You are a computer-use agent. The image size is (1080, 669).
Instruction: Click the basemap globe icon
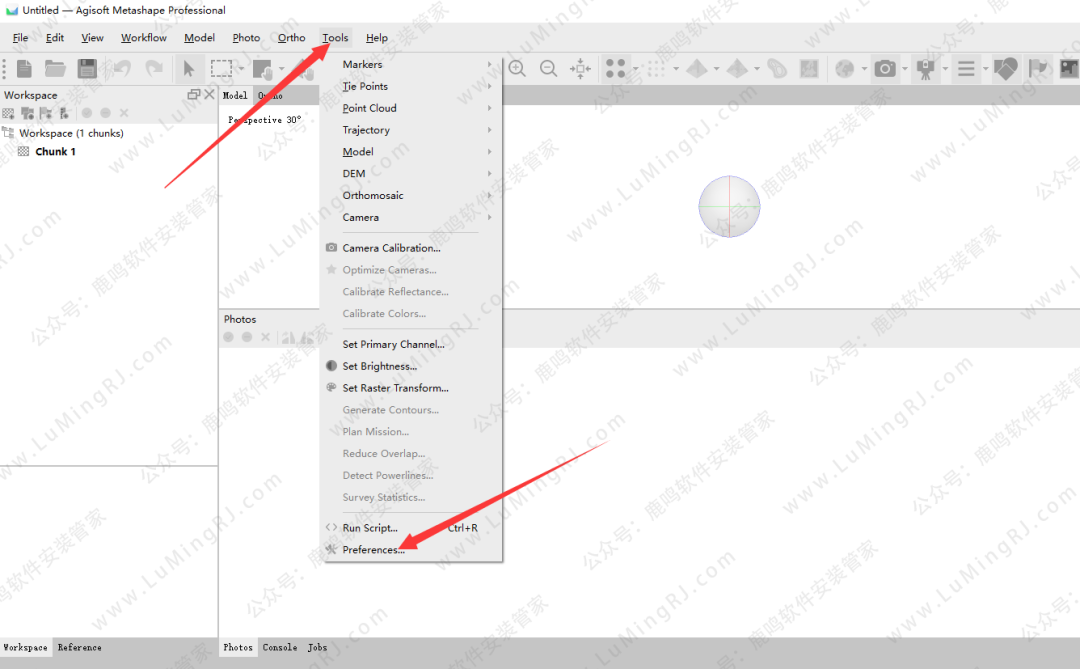[844, 68]
